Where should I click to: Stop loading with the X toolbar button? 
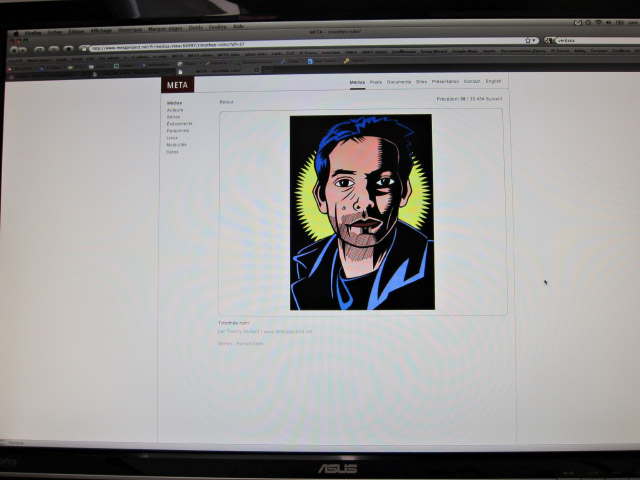tap(54, 49)
